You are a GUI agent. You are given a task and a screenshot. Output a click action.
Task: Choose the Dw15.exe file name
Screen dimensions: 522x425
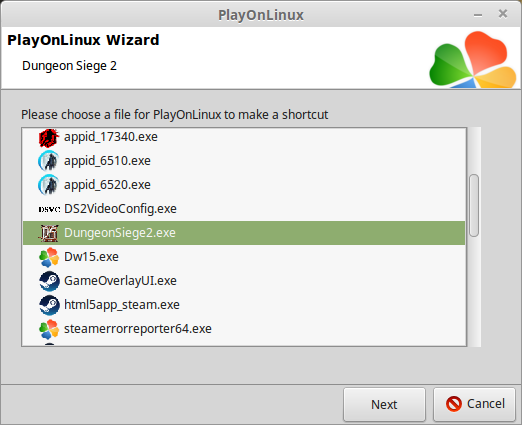coord(91,257)
